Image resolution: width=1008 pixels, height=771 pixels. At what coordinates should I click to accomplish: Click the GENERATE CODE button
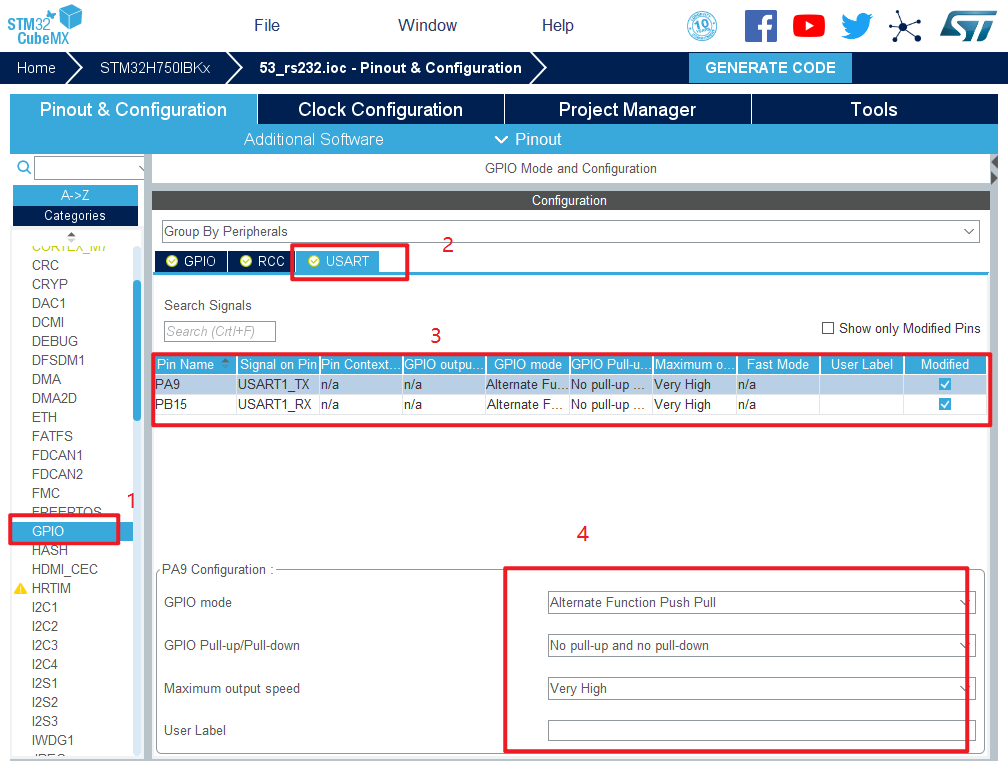[770, 68]
